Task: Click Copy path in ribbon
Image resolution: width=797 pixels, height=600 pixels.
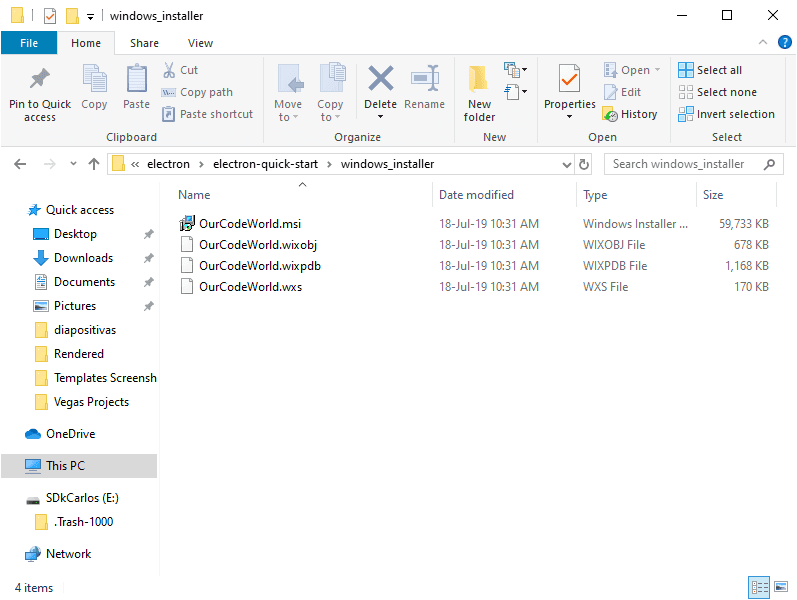Action: (197, 92)
